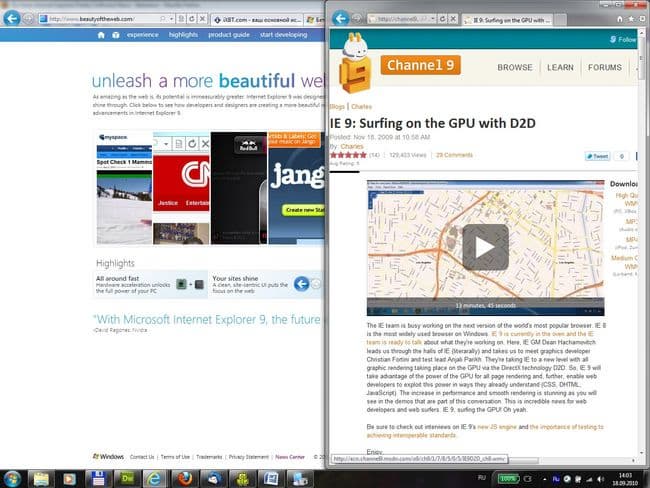Open the CNN showcase thumbnail
Screen dimensions: 650x488
pyautogui.click(x=181, y=188)
